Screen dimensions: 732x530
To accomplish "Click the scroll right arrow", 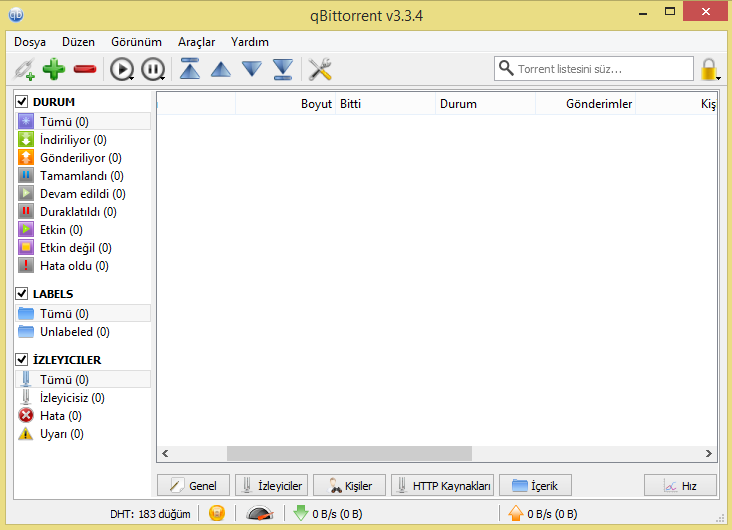I will (x=709, y=453).
